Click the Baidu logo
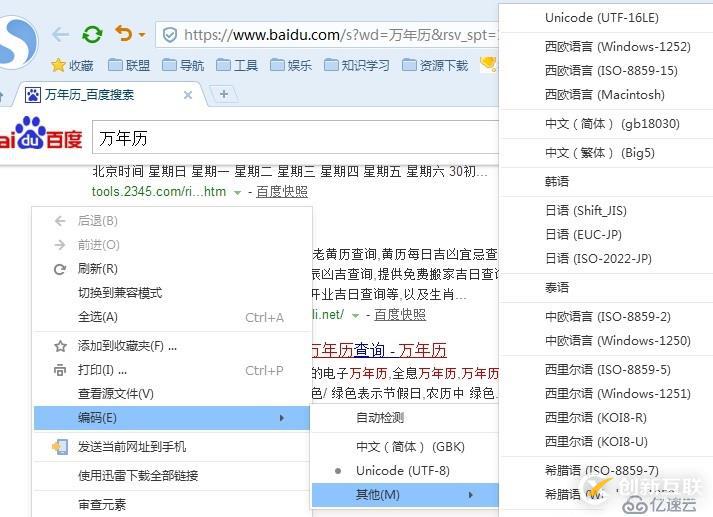Viewport: 713px width, 517px height. coord(40,134)
